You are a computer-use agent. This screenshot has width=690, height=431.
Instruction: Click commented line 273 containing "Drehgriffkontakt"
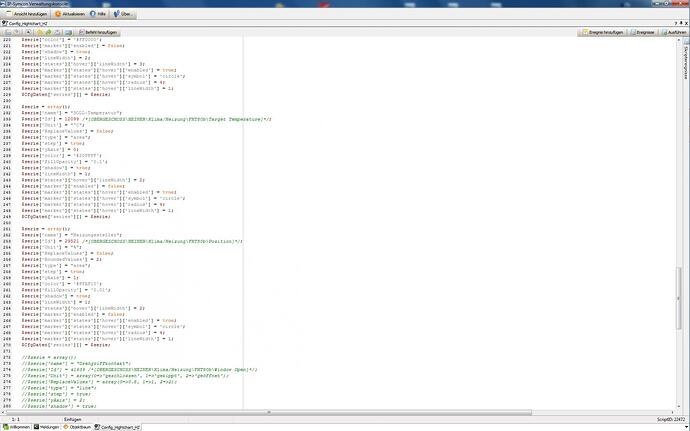click(77, 364)
